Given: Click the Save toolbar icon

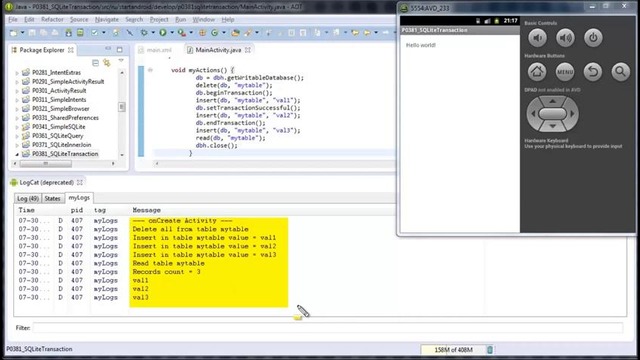Looking at the screenshot, I should [32, 33].
